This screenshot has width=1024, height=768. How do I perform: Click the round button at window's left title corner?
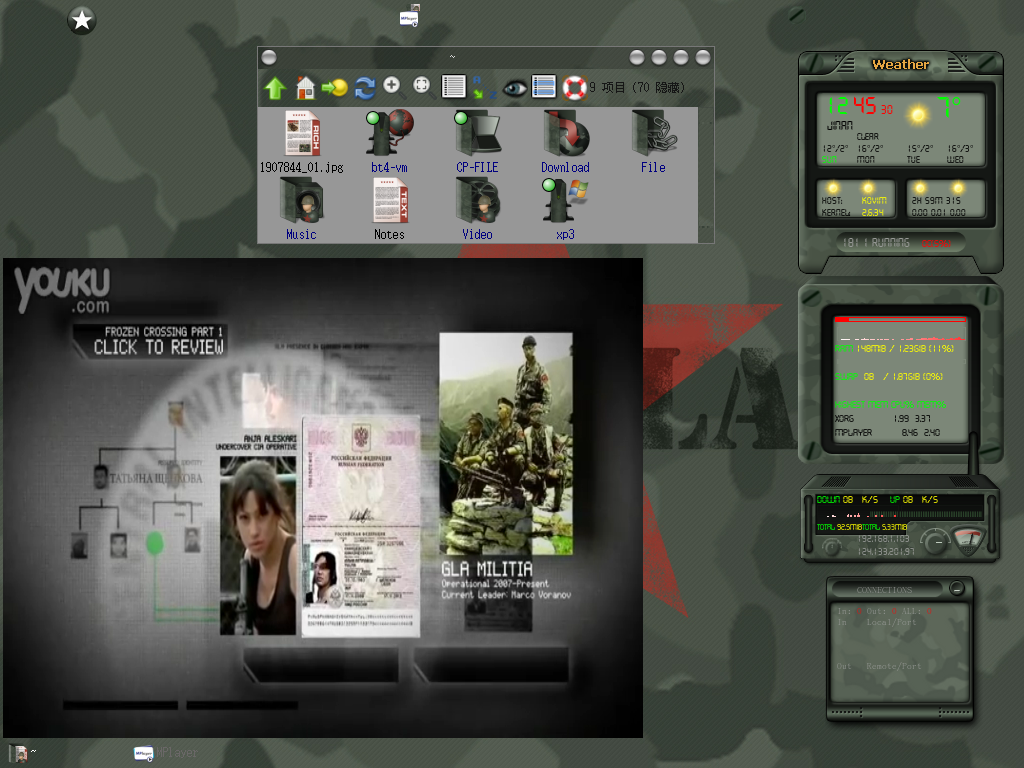click(269, 57)
